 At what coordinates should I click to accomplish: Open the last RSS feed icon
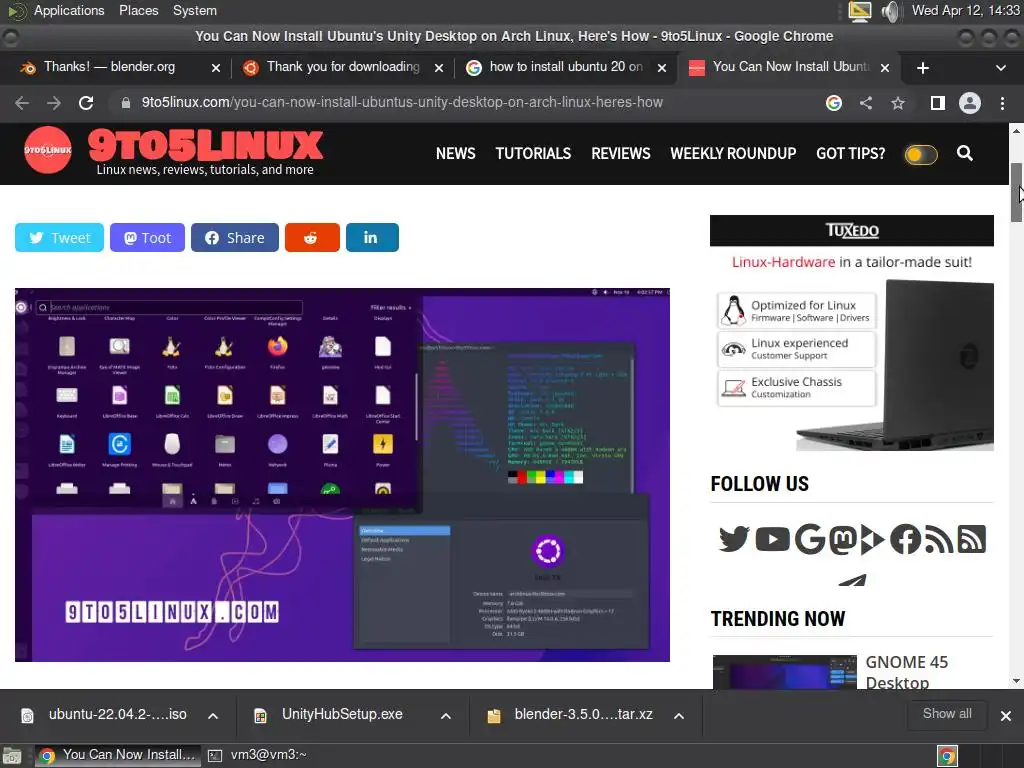point(971,539)
